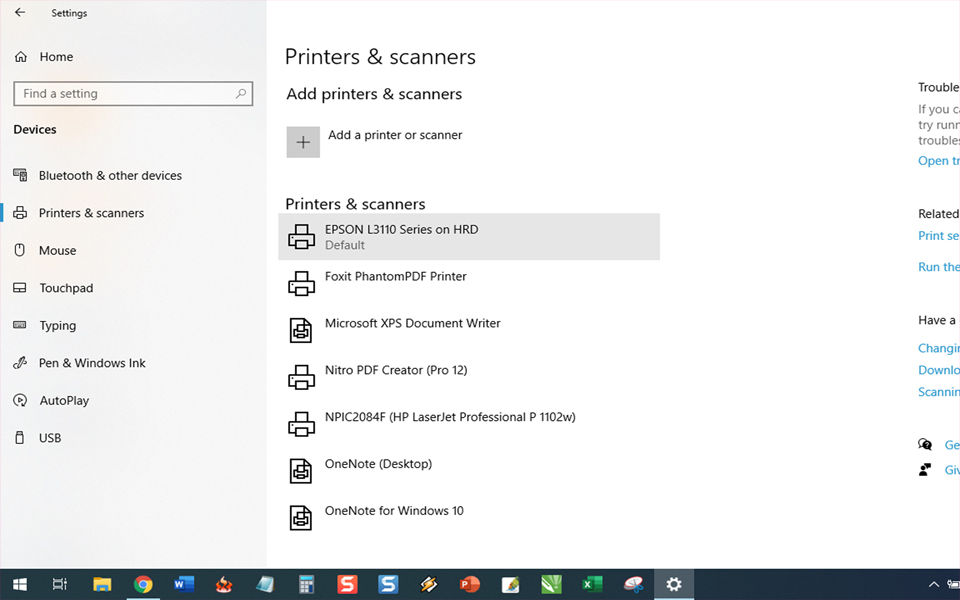Click the magnifier icon in the search box
Viewport: 960px width, 600px height.
(241, 93)
